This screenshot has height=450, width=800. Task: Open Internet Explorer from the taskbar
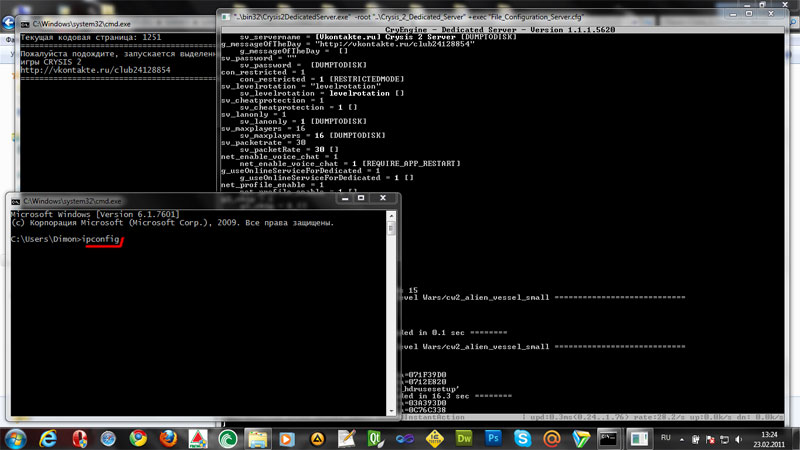click(x=49, y=437)
